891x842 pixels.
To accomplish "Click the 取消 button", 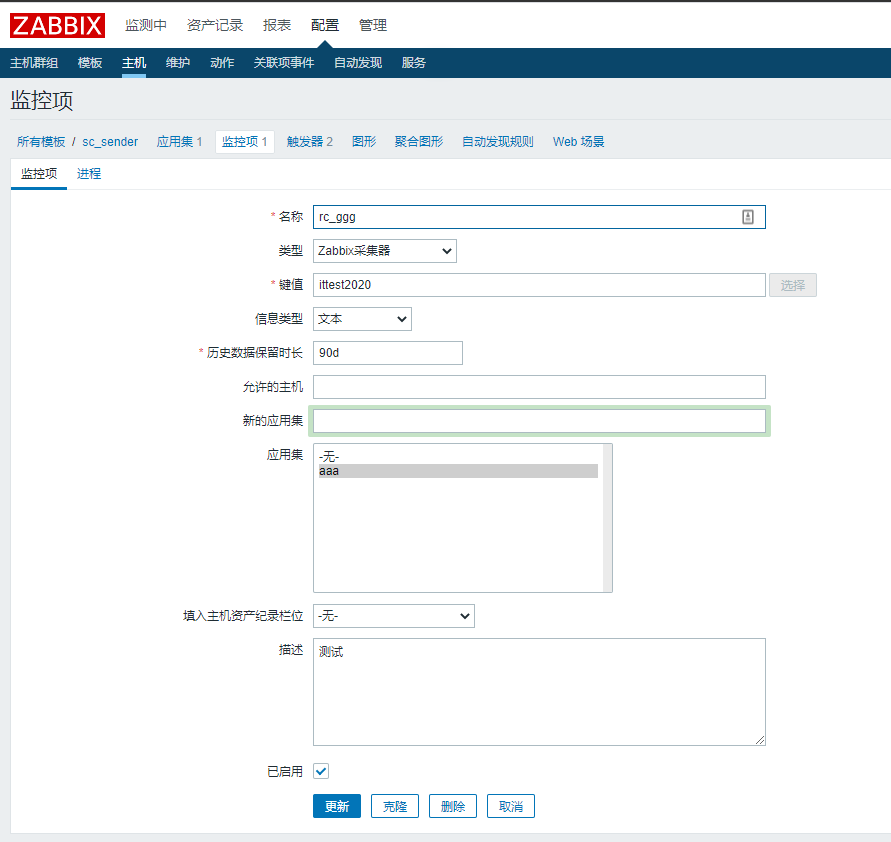I will 511,806.
